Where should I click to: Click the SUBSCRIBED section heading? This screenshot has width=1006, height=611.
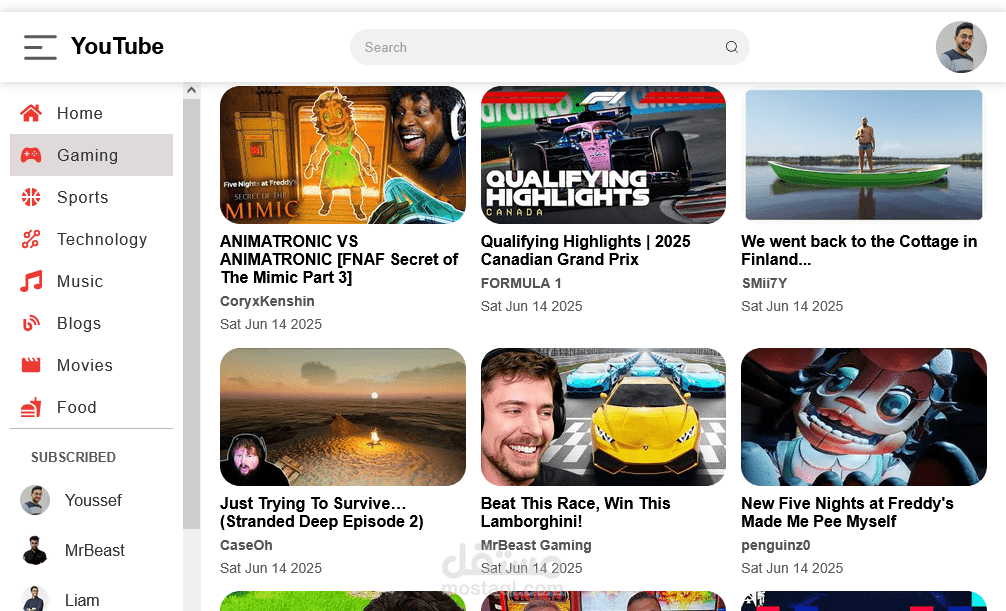[73, 457]
